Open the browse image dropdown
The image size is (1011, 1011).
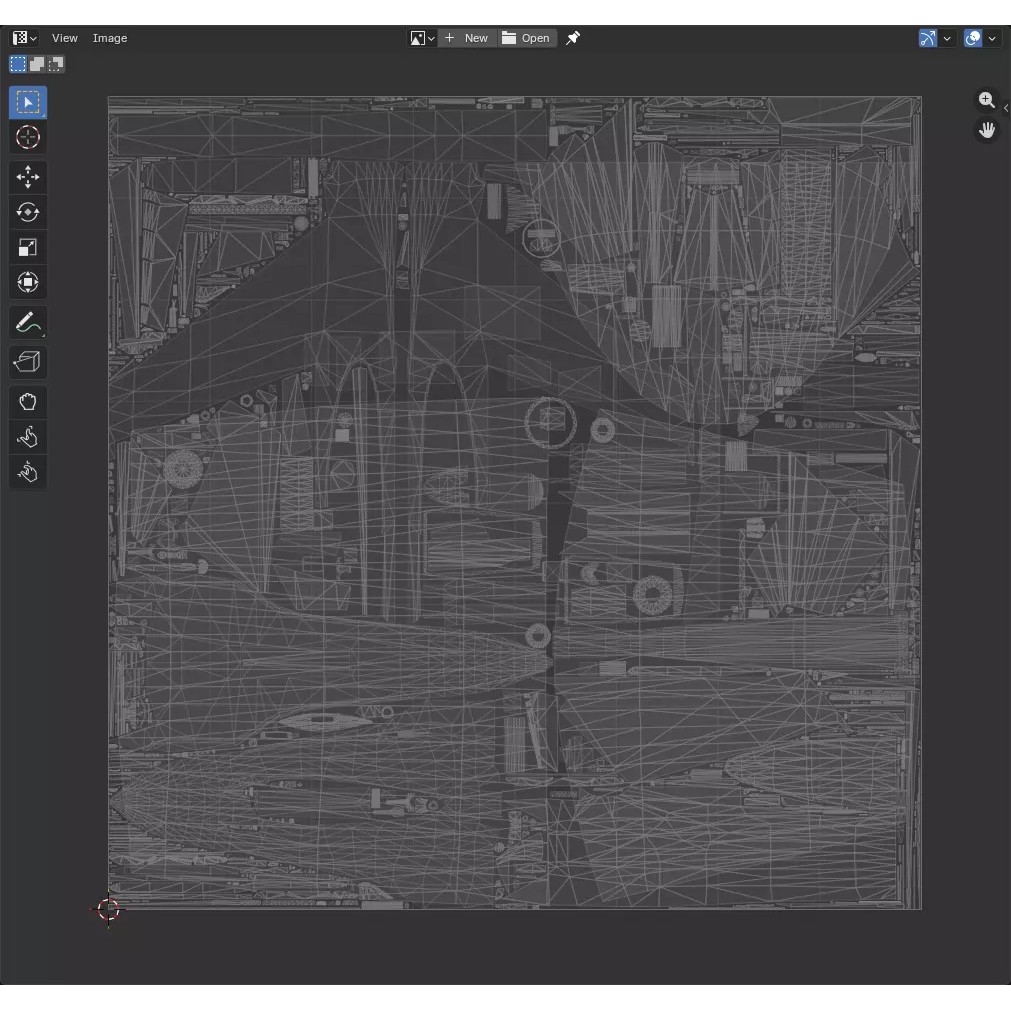[x=422, y=38]
